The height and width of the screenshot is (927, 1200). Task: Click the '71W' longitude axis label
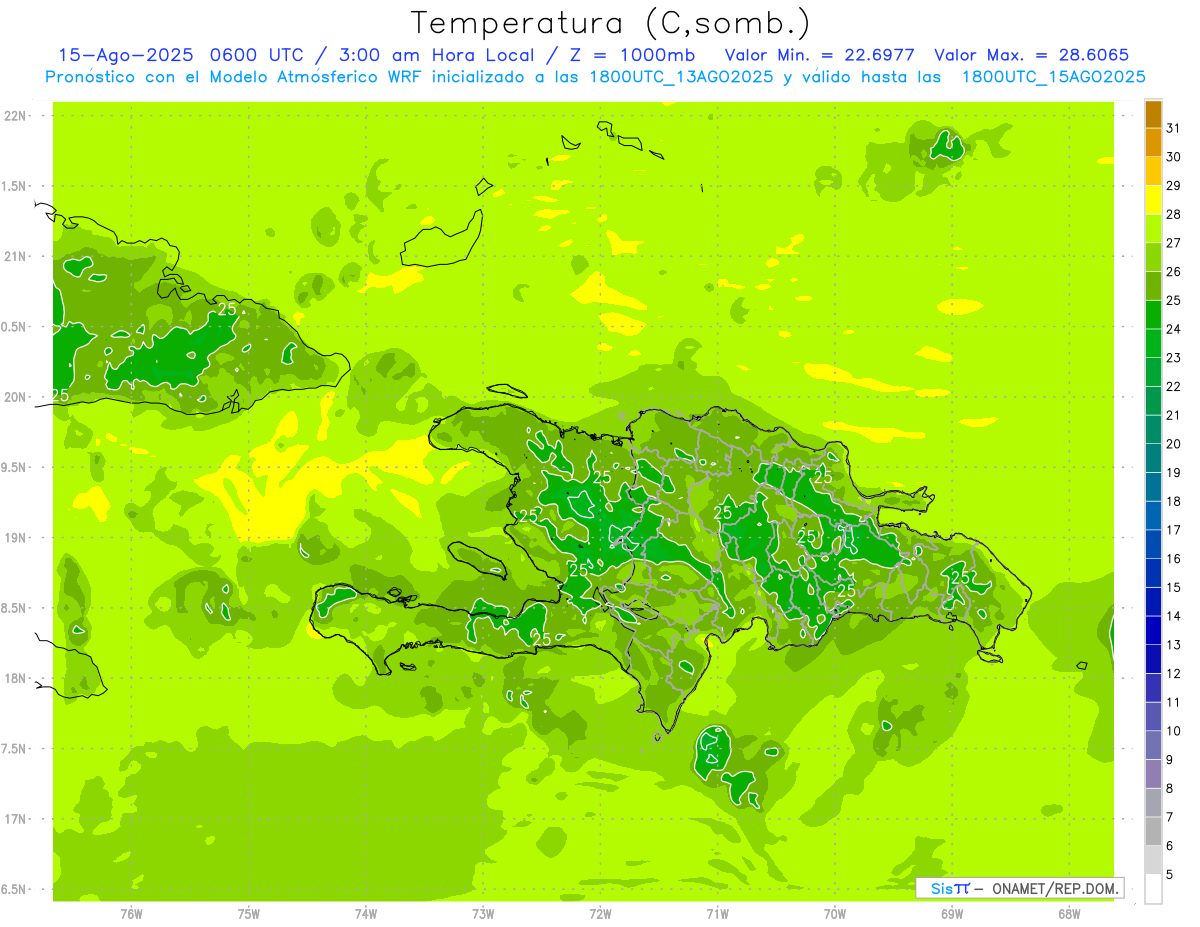(717, 914)
